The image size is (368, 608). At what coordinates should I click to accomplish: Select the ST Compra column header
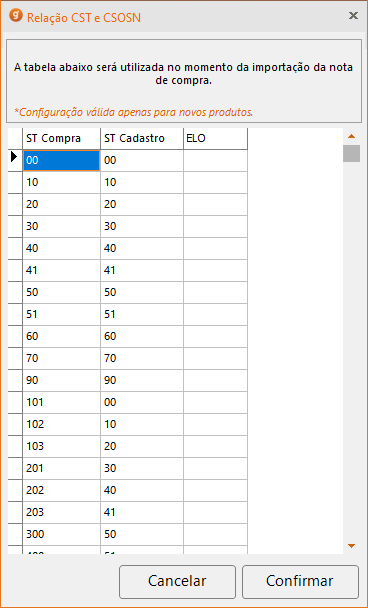point(62,138)
